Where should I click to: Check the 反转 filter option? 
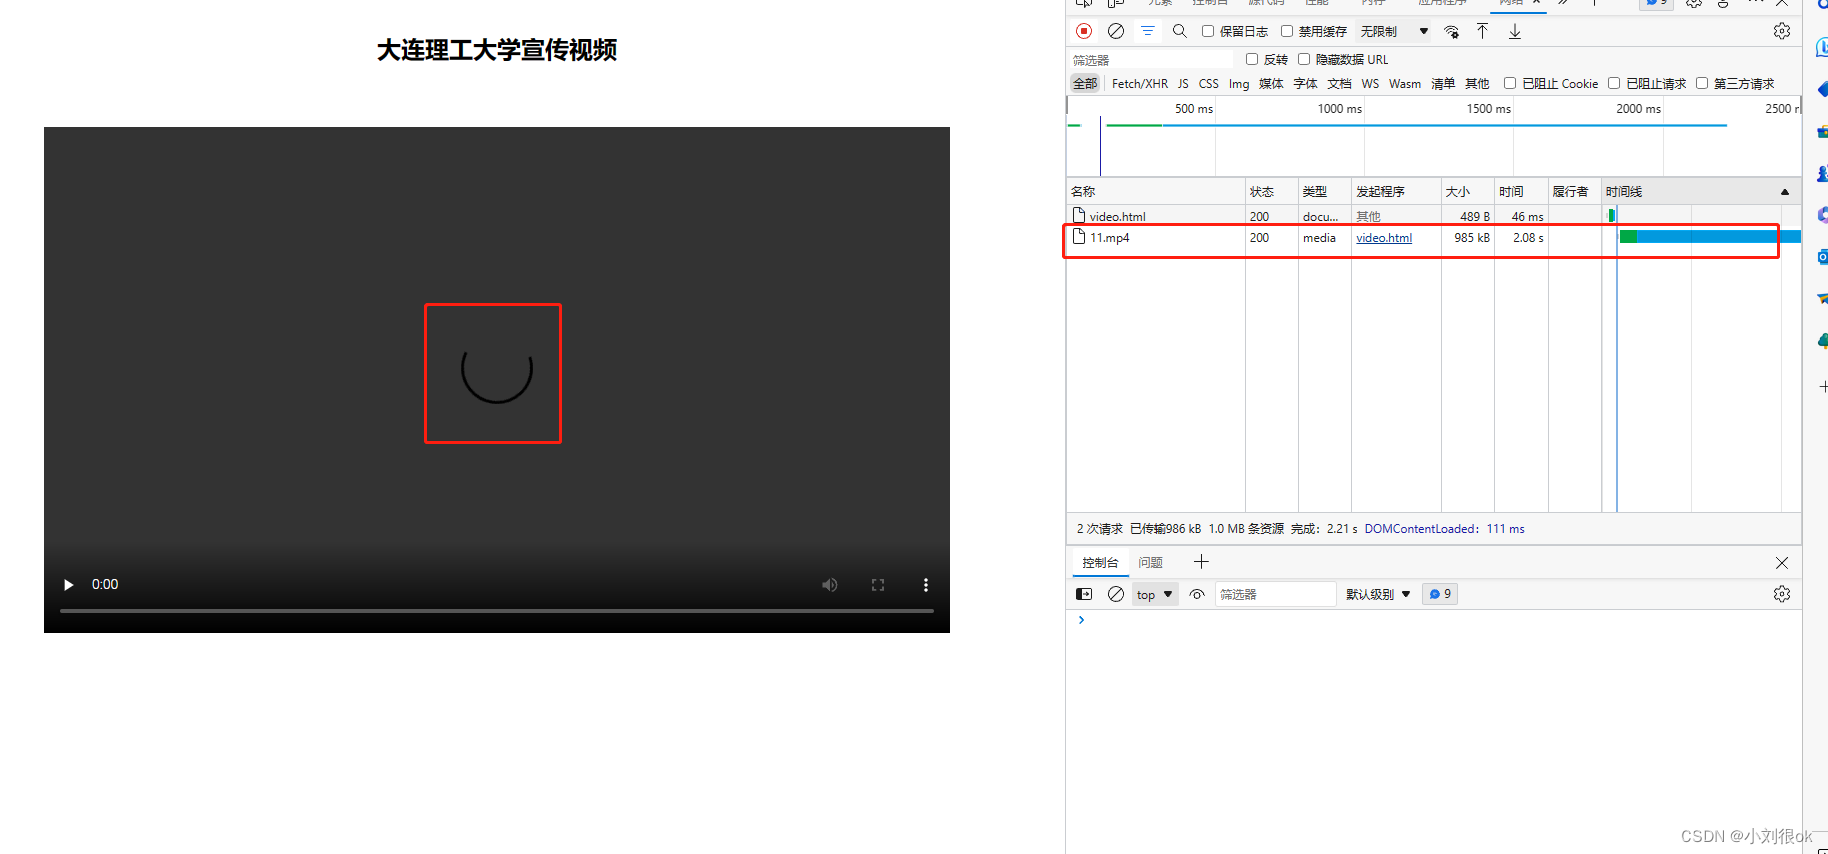[1252, 59]
